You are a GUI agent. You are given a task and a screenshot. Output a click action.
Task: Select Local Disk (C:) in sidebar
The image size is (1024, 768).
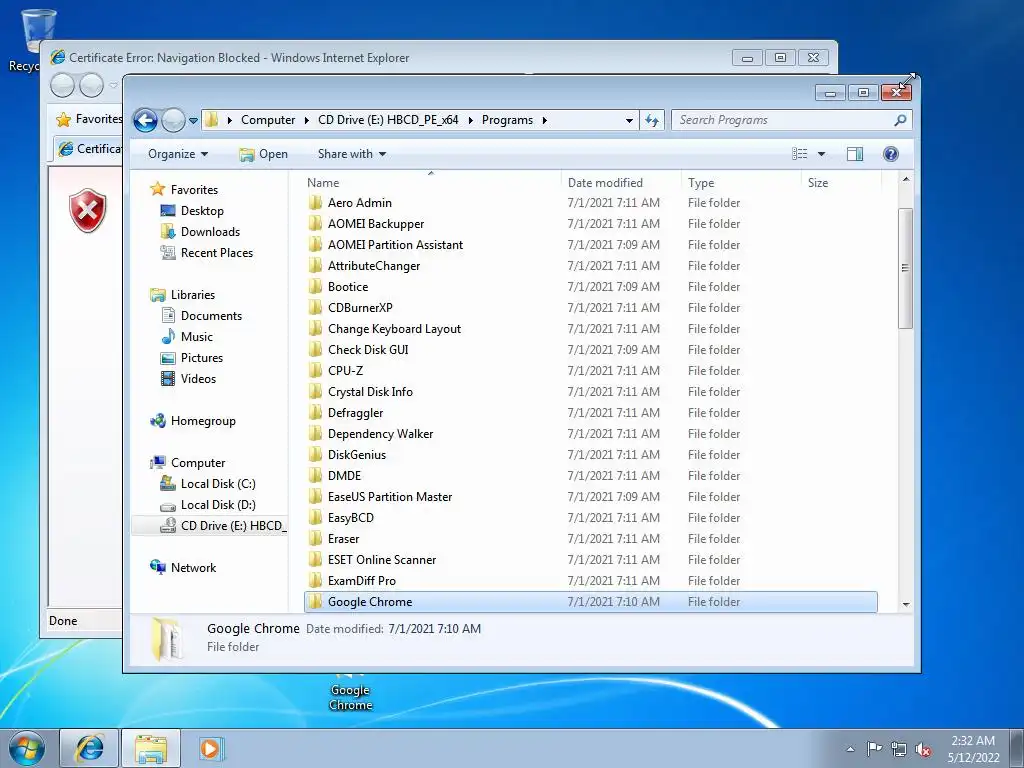218,484
